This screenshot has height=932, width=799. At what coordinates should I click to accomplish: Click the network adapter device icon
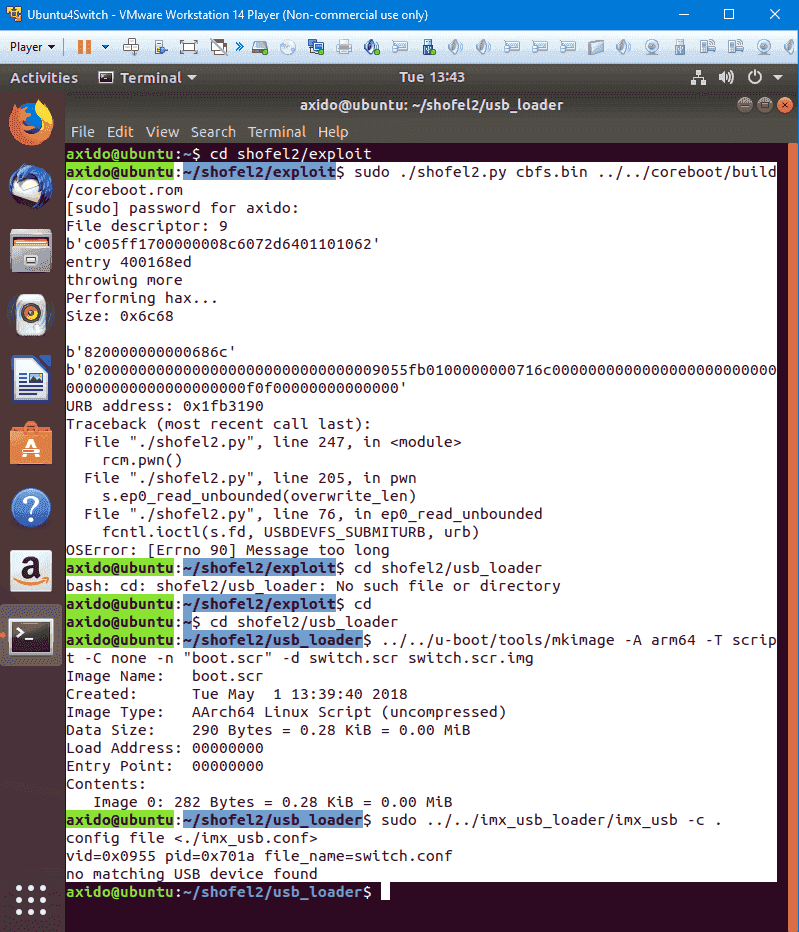tap(316, 47)
